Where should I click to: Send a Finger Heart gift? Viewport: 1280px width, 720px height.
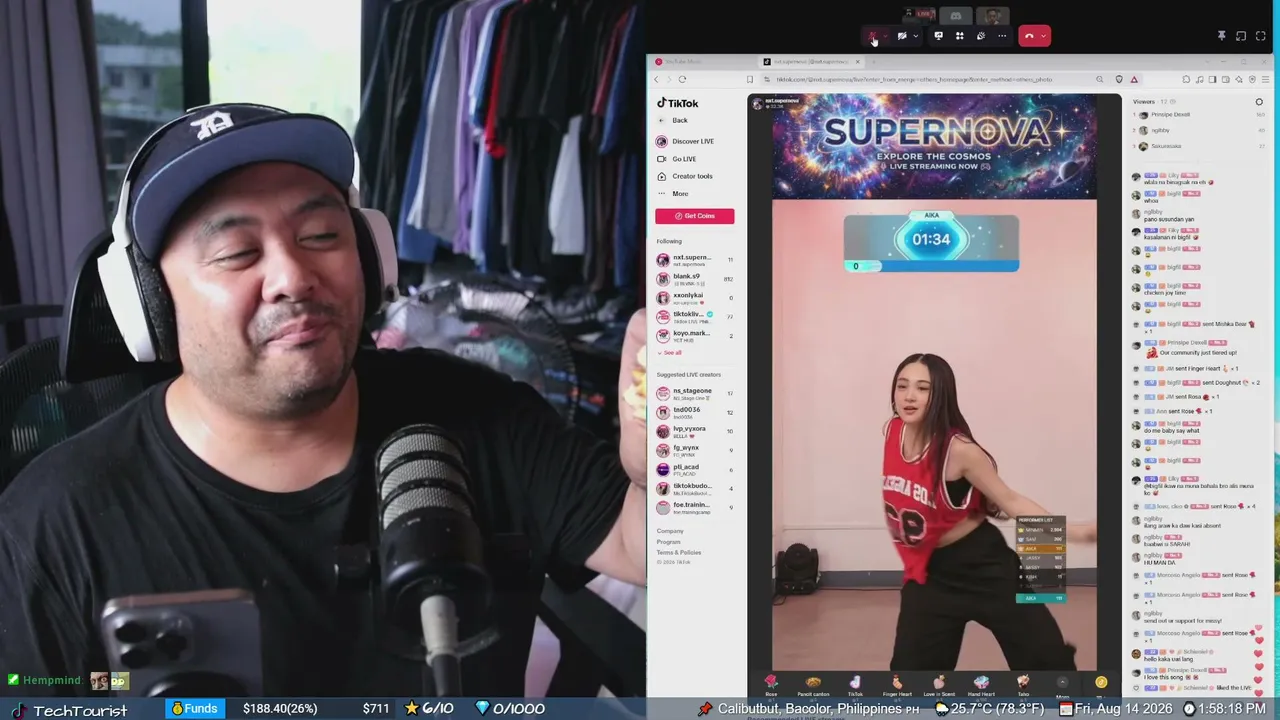point(897,686)
